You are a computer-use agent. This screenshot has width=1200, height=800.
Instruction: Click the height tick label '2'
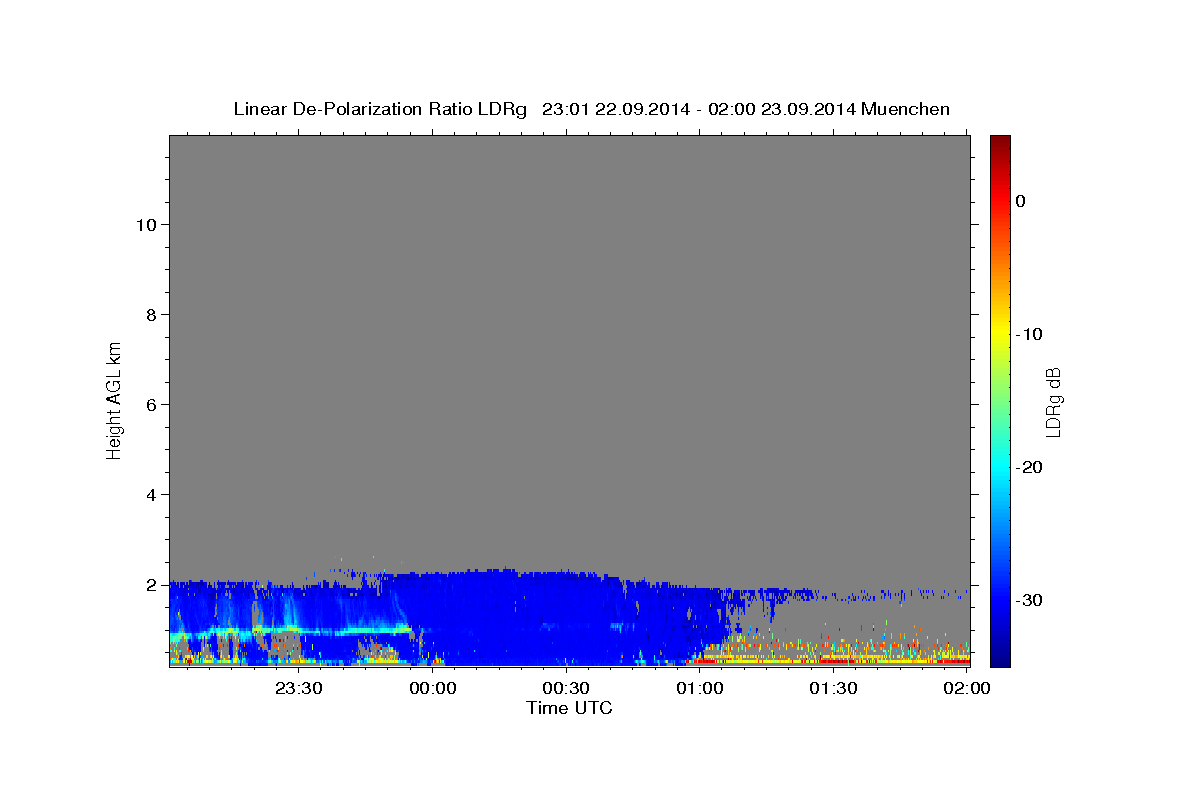(x=149, y=584)
